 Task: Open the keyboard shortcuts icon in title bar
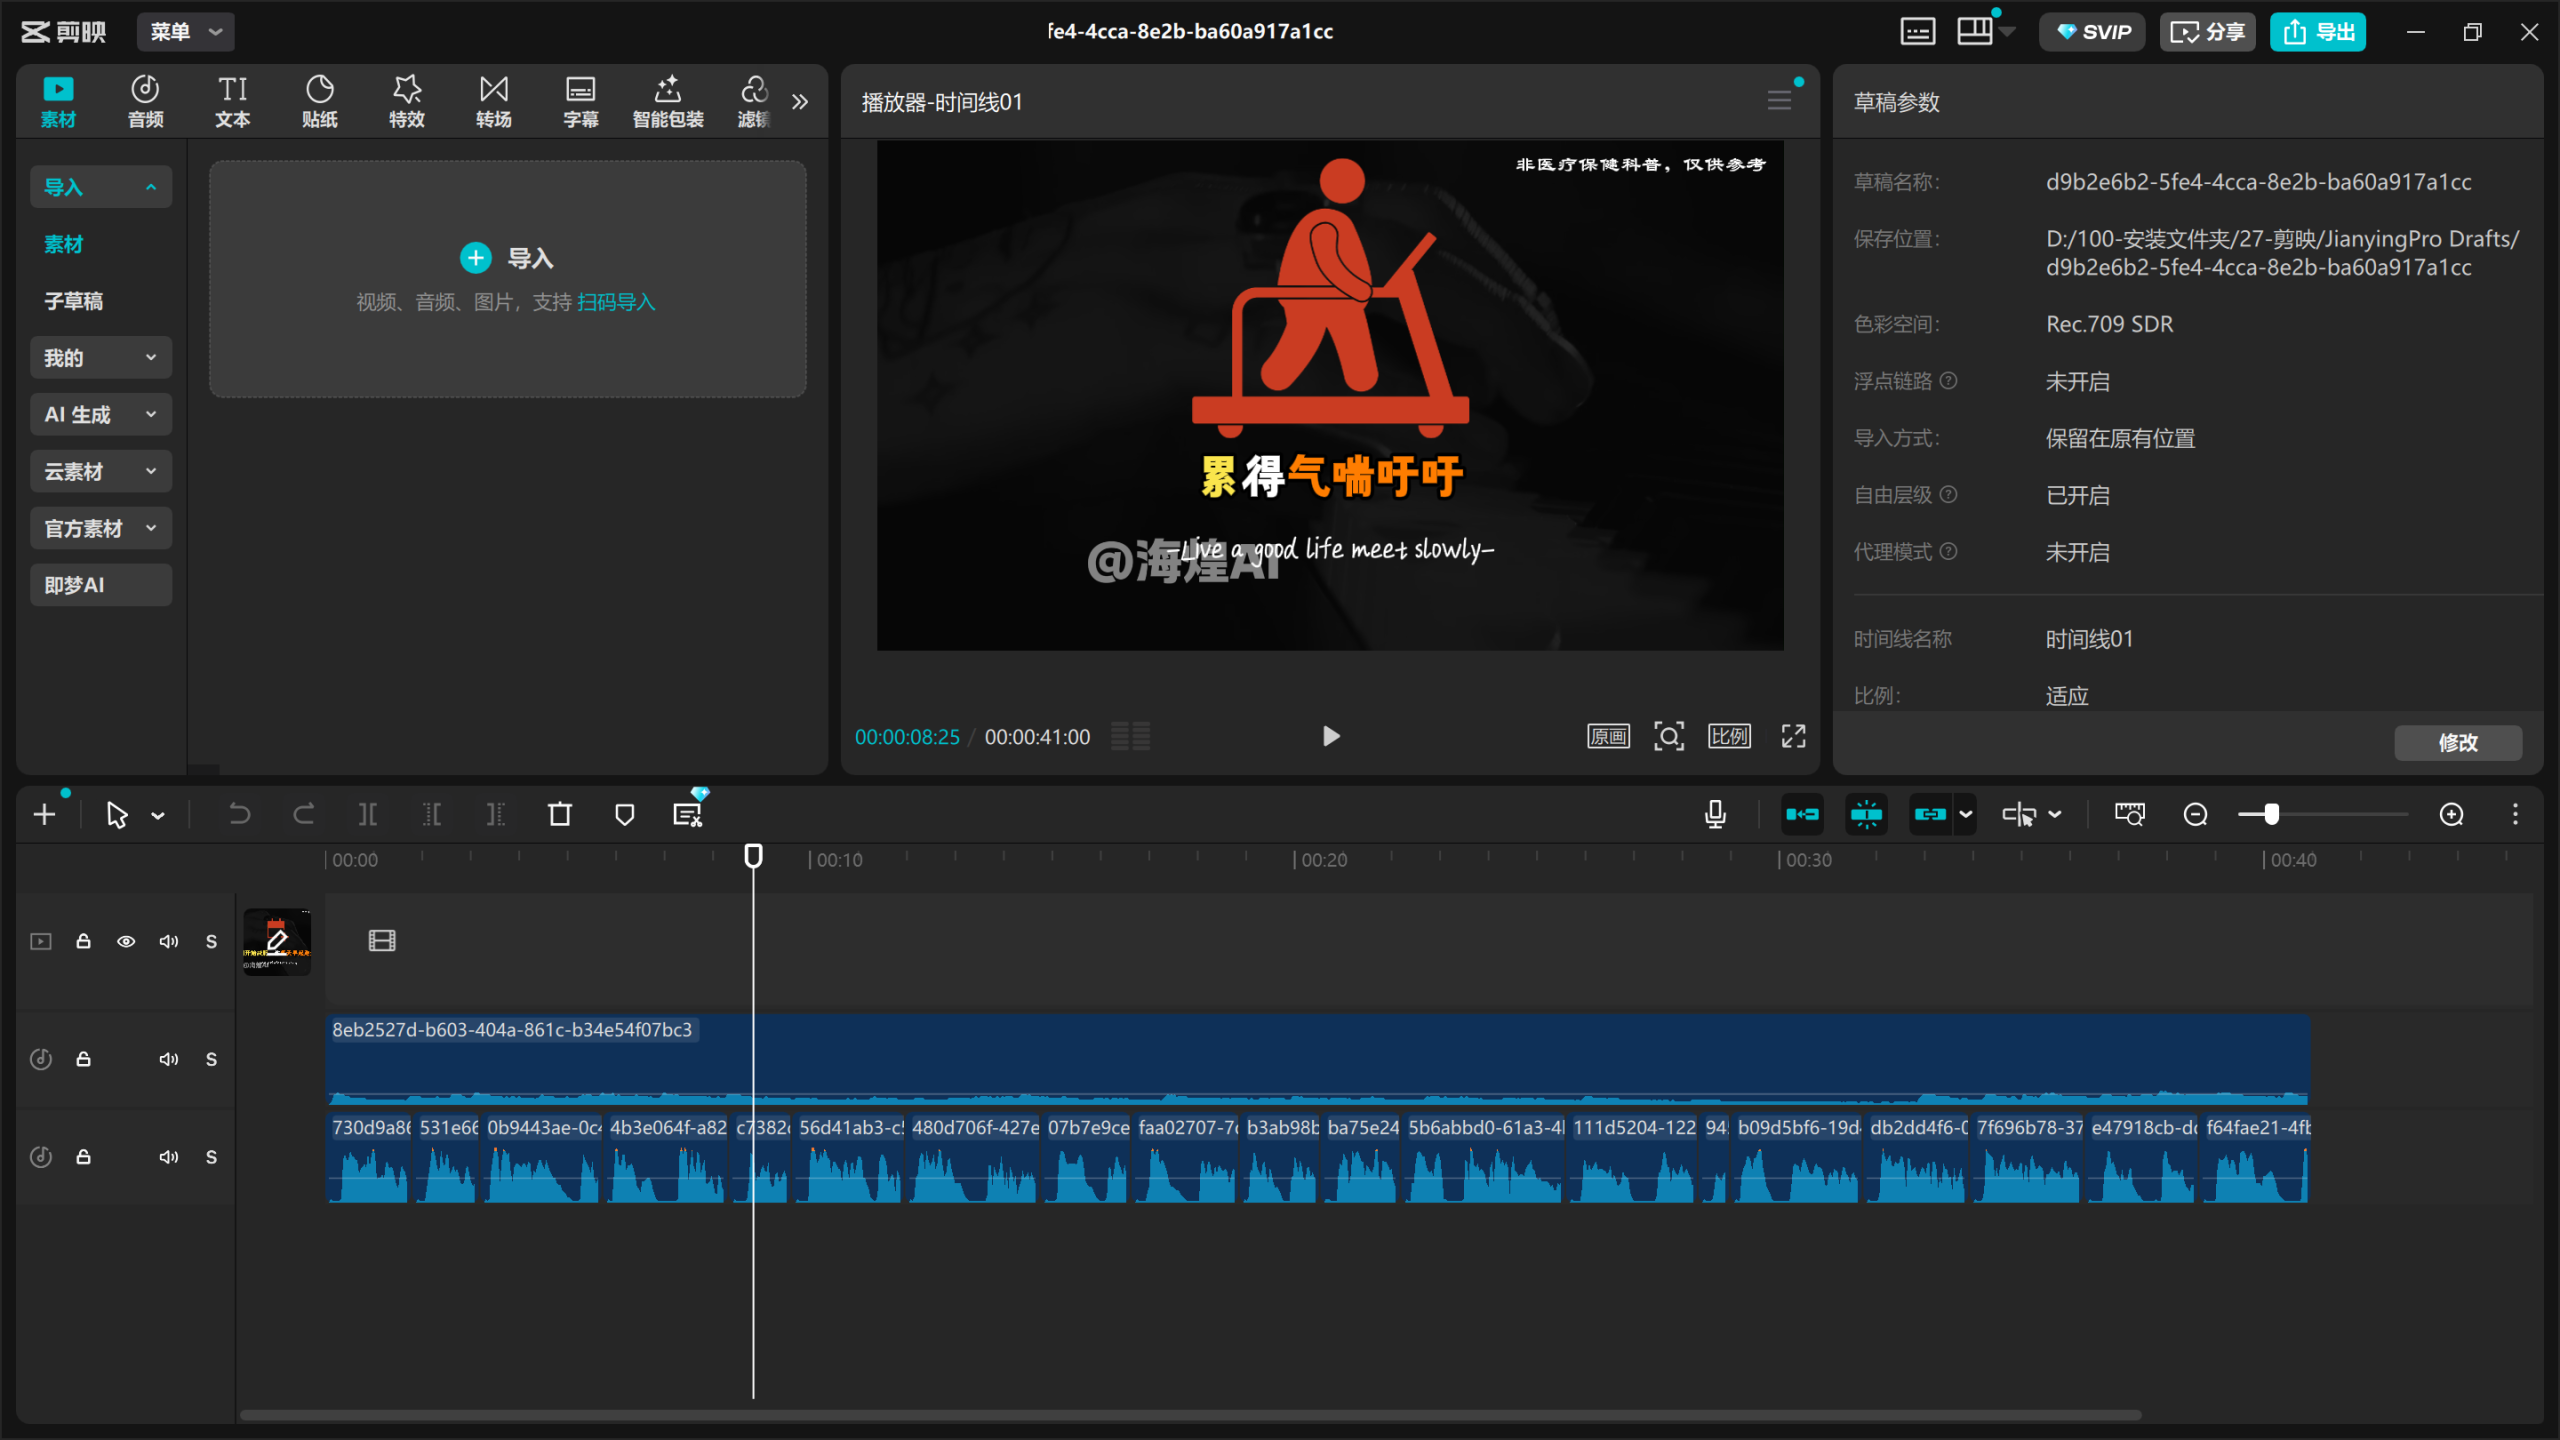pyautogui.click(x=1917, y=32)
